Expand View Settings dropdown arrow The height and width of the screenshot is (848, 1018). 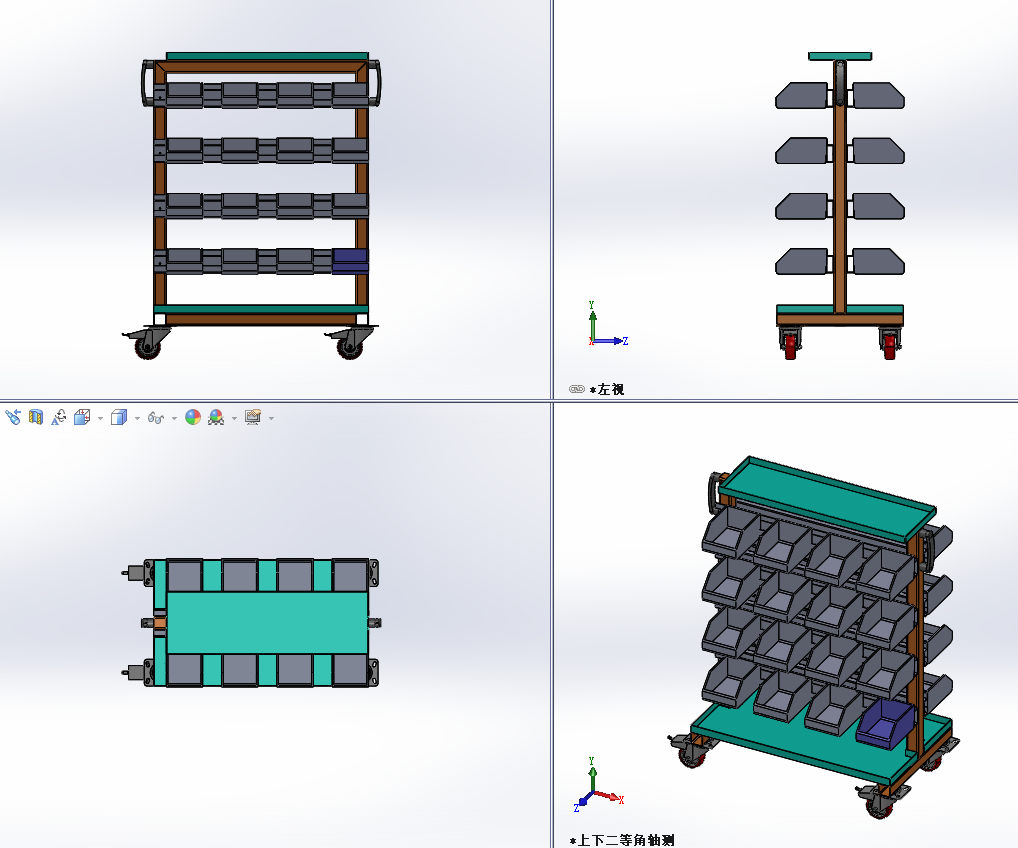pyautogui.click(x=271, y=418)
